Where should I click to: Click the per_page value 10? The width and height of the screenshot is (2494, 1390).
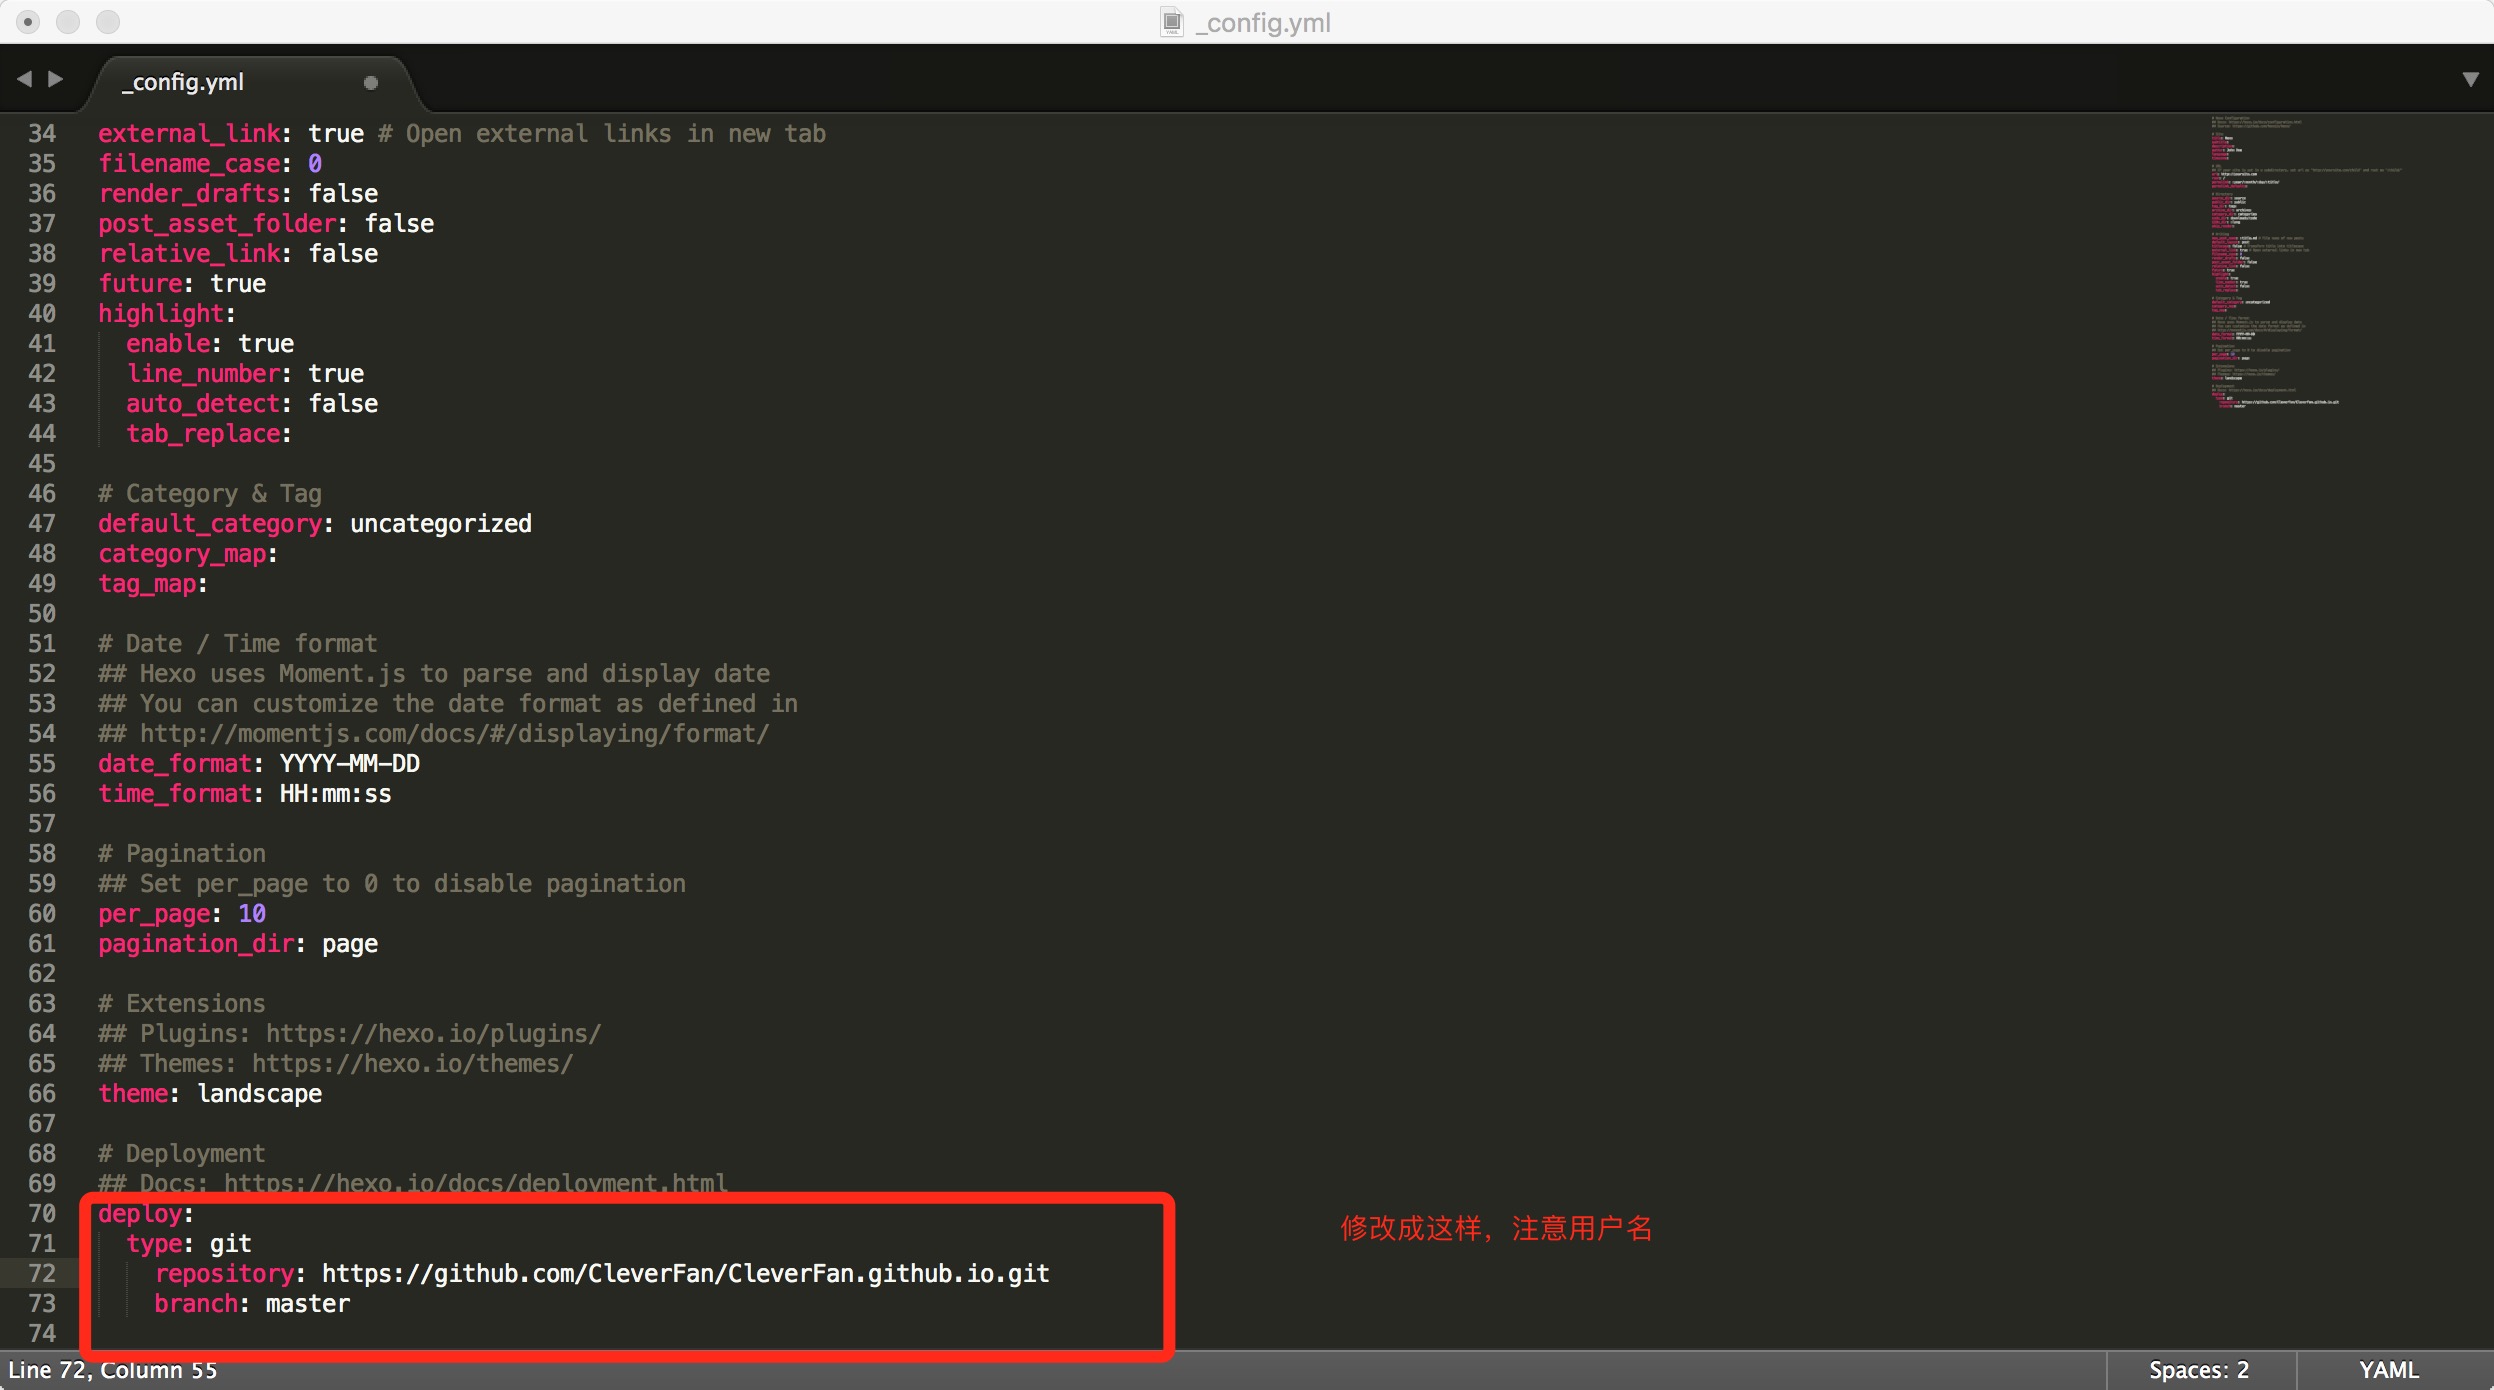click(x=252, y=914)
